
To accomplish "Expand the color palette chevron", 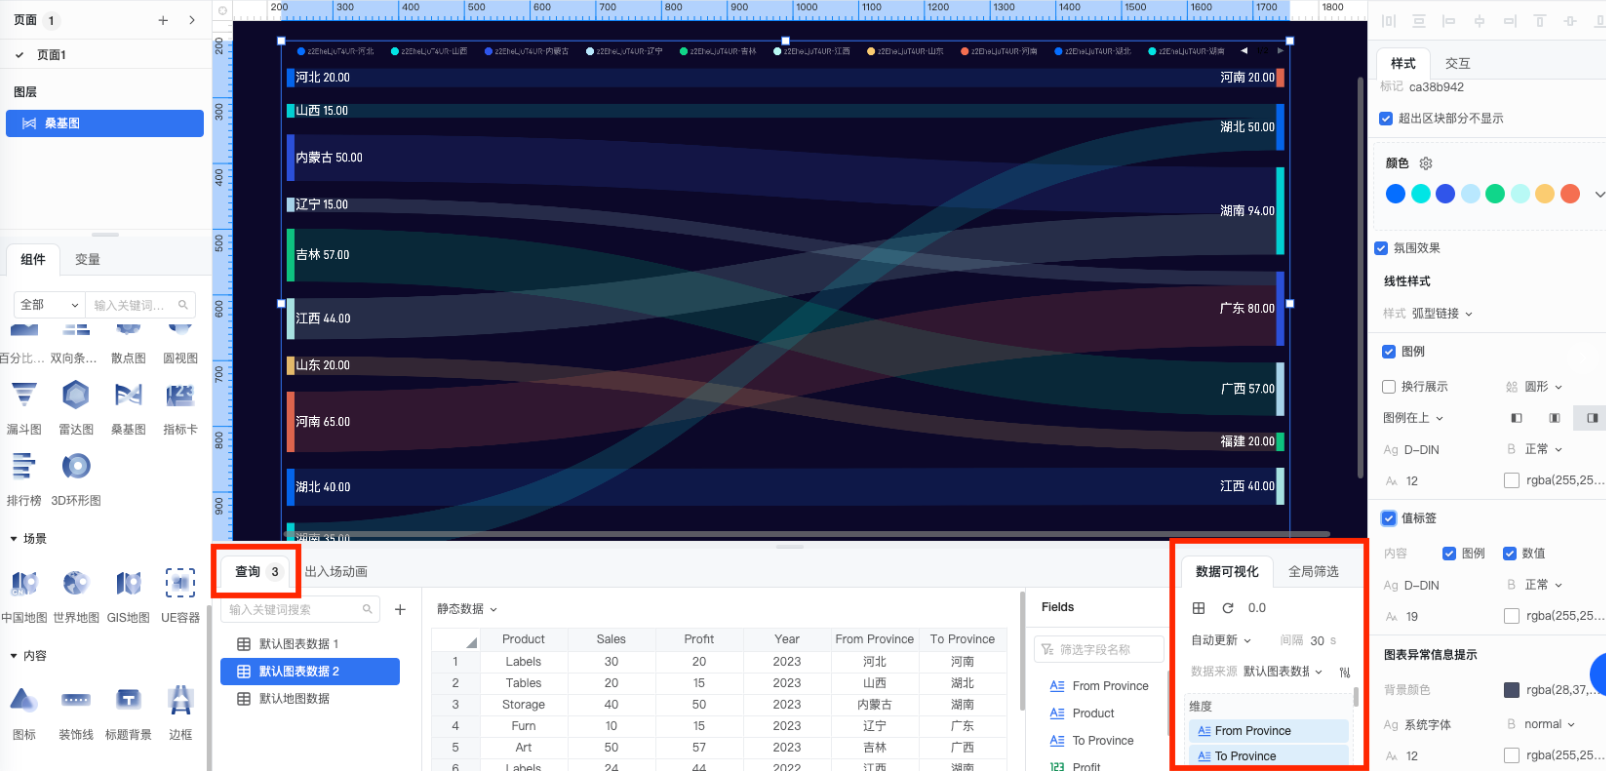I will point(1599,194).
